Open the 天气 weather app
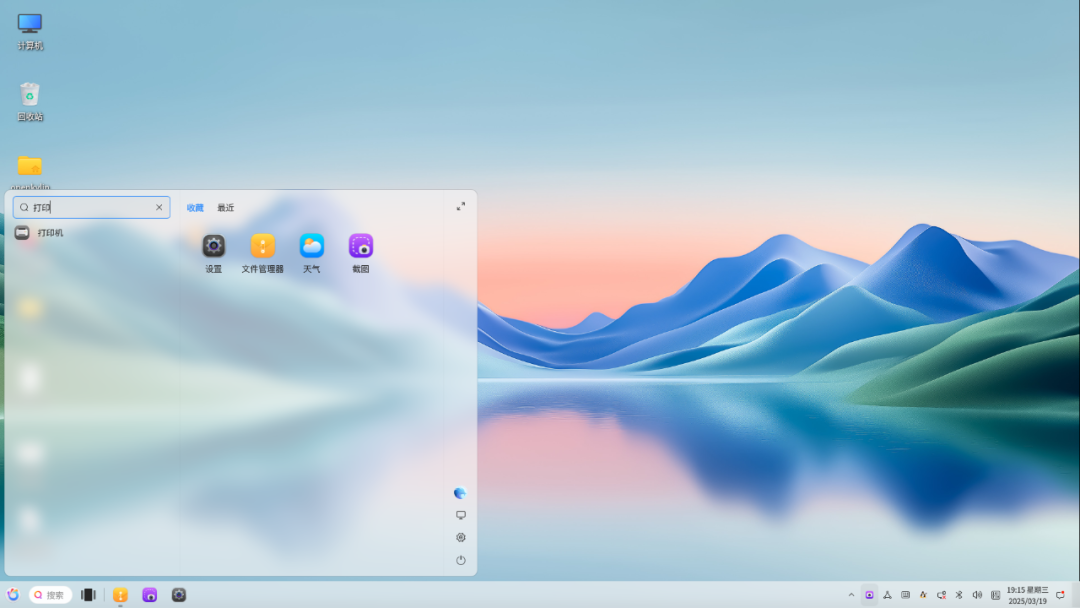 tap(311, 253)
